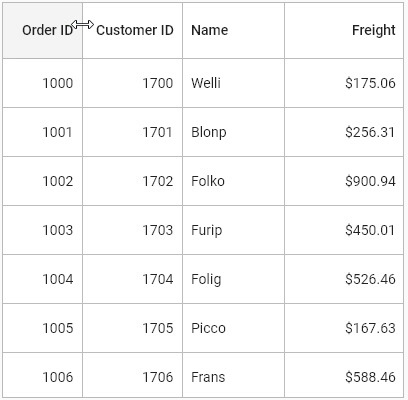Click the $175.06 freight cell
This screenshot has width=408, height=400.
pyautogui.click(x=344, y=83)
